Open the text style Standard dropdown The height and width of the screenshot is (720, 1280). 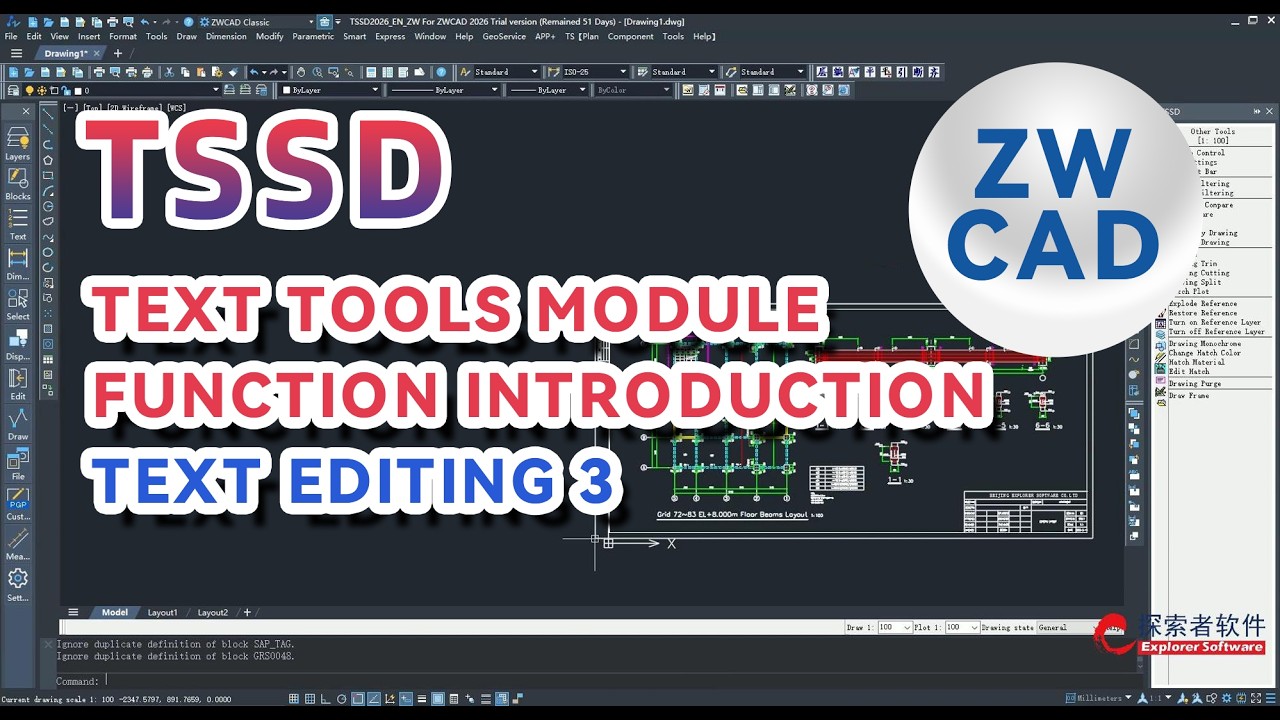tap(507, 72)
